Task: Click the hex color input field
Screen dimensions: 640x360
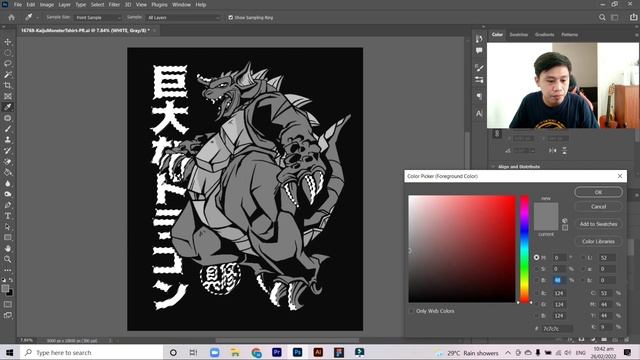Action: click(557, 328)
